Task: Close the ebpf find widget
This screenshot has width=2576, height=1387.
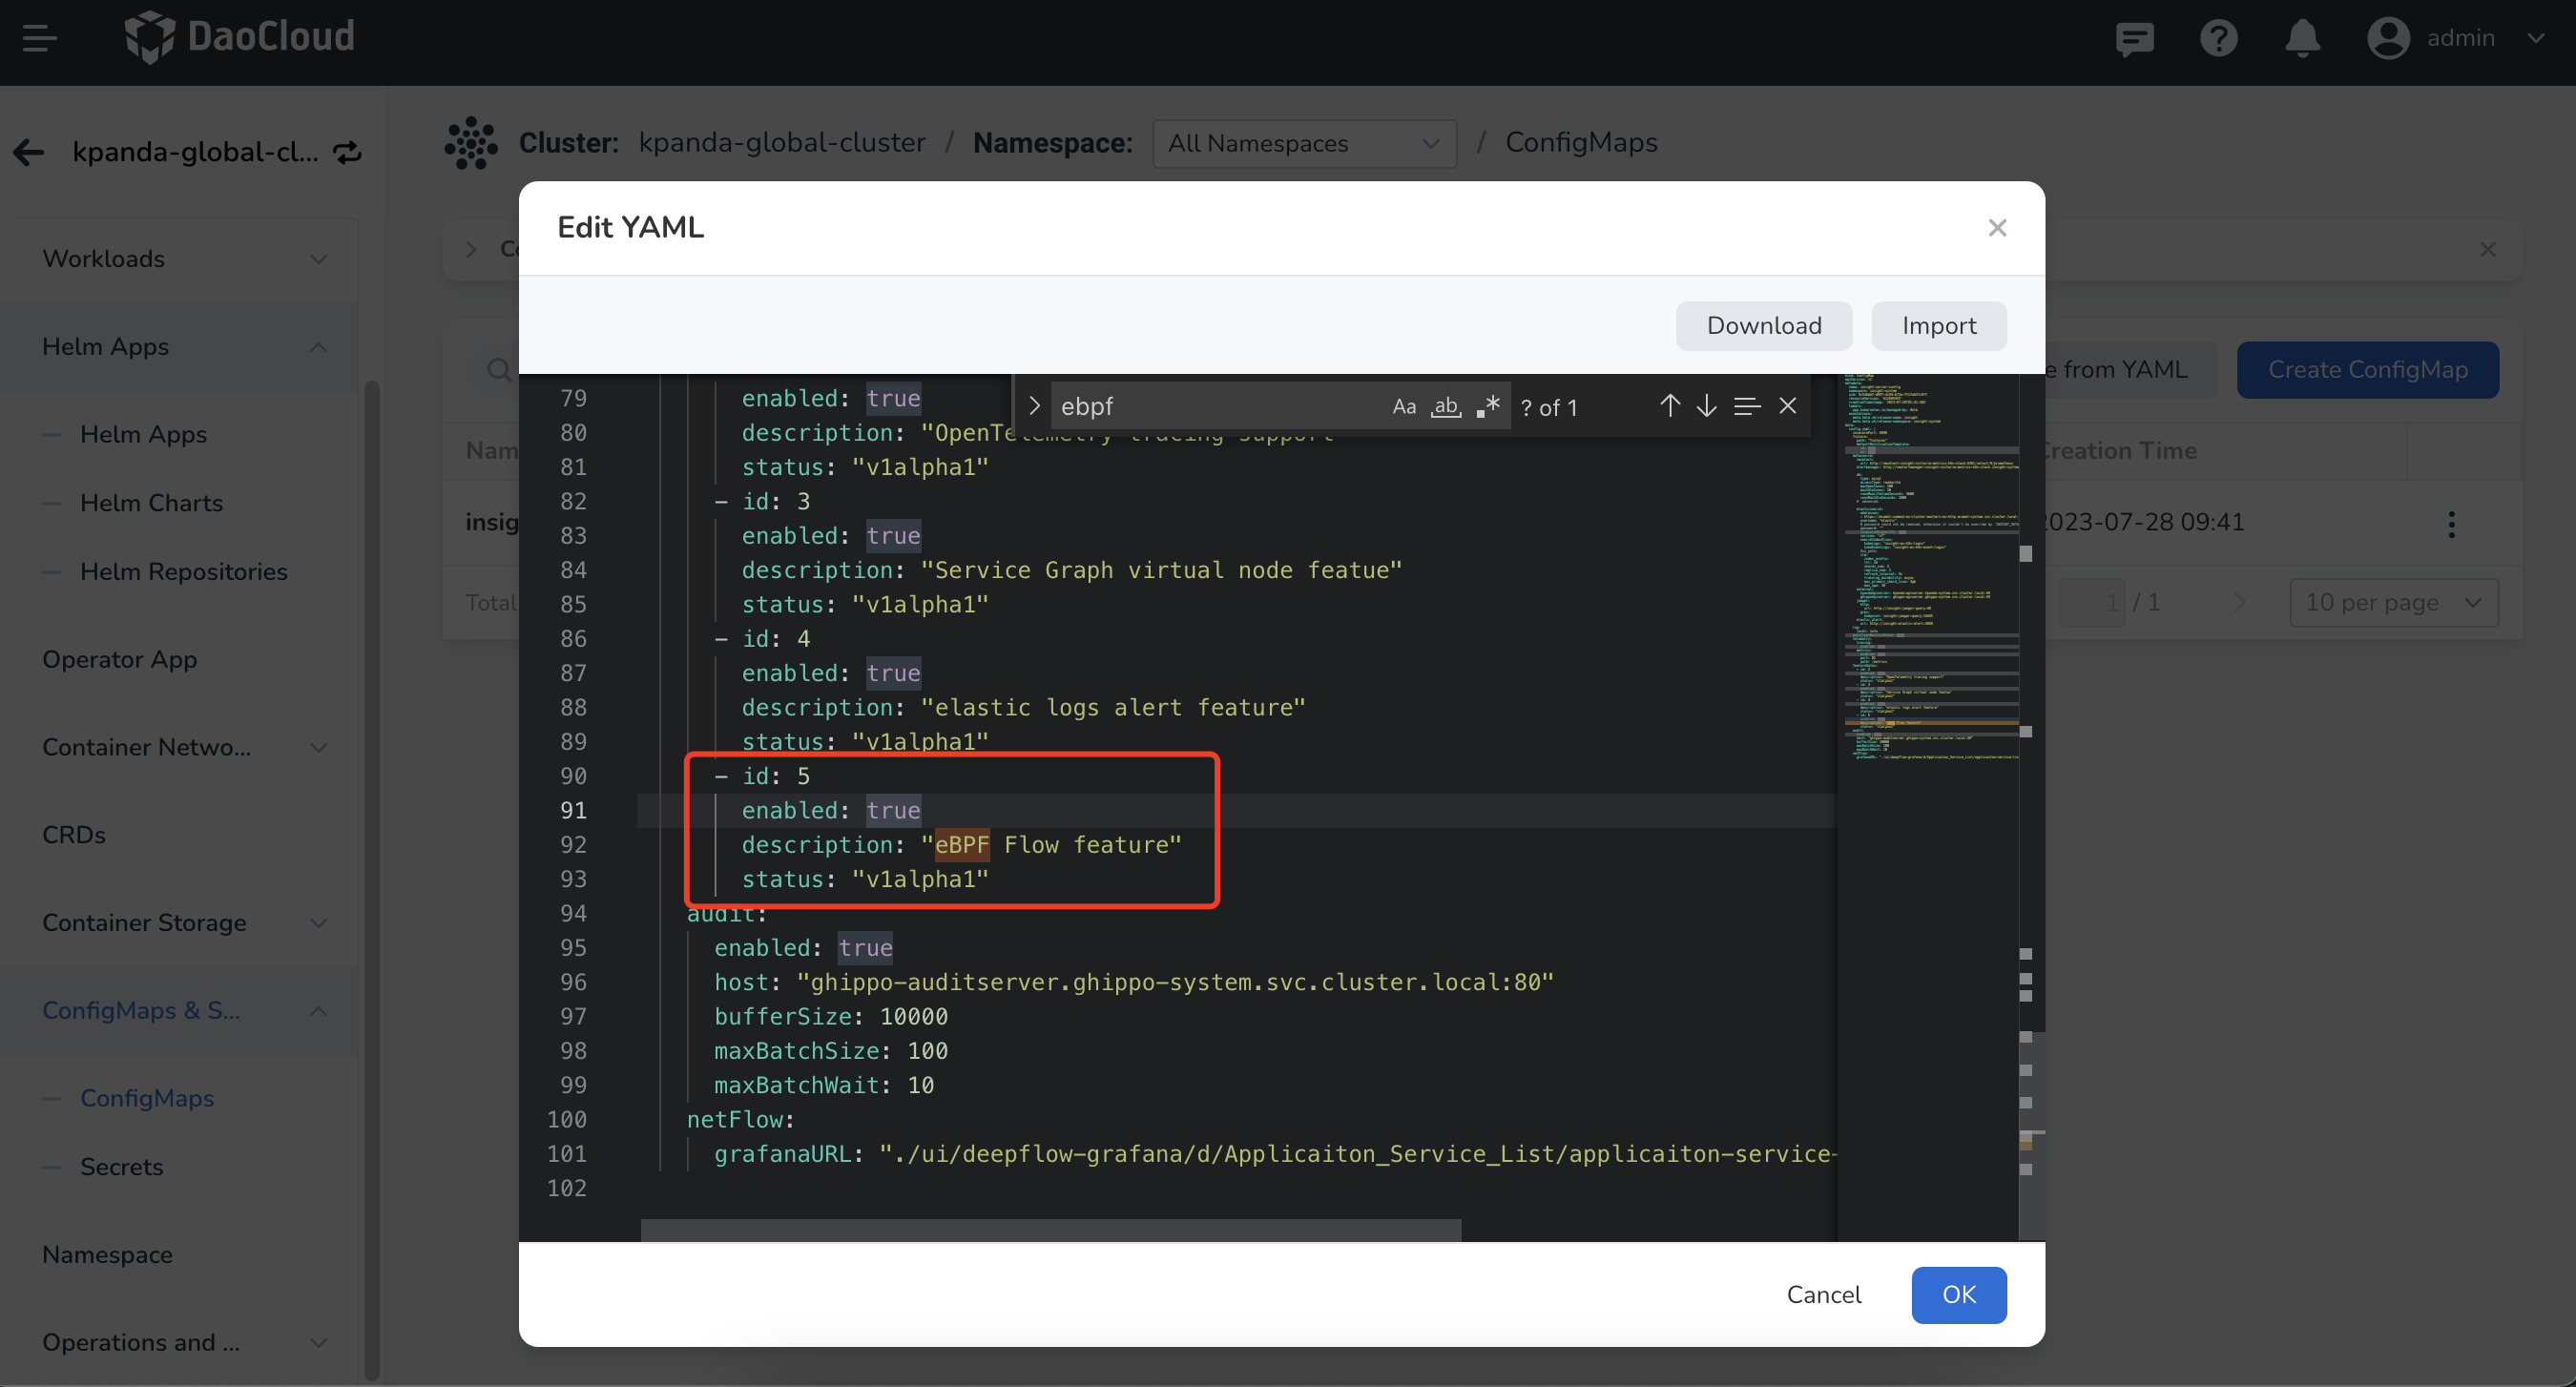Action: (x=1787, y=406)
